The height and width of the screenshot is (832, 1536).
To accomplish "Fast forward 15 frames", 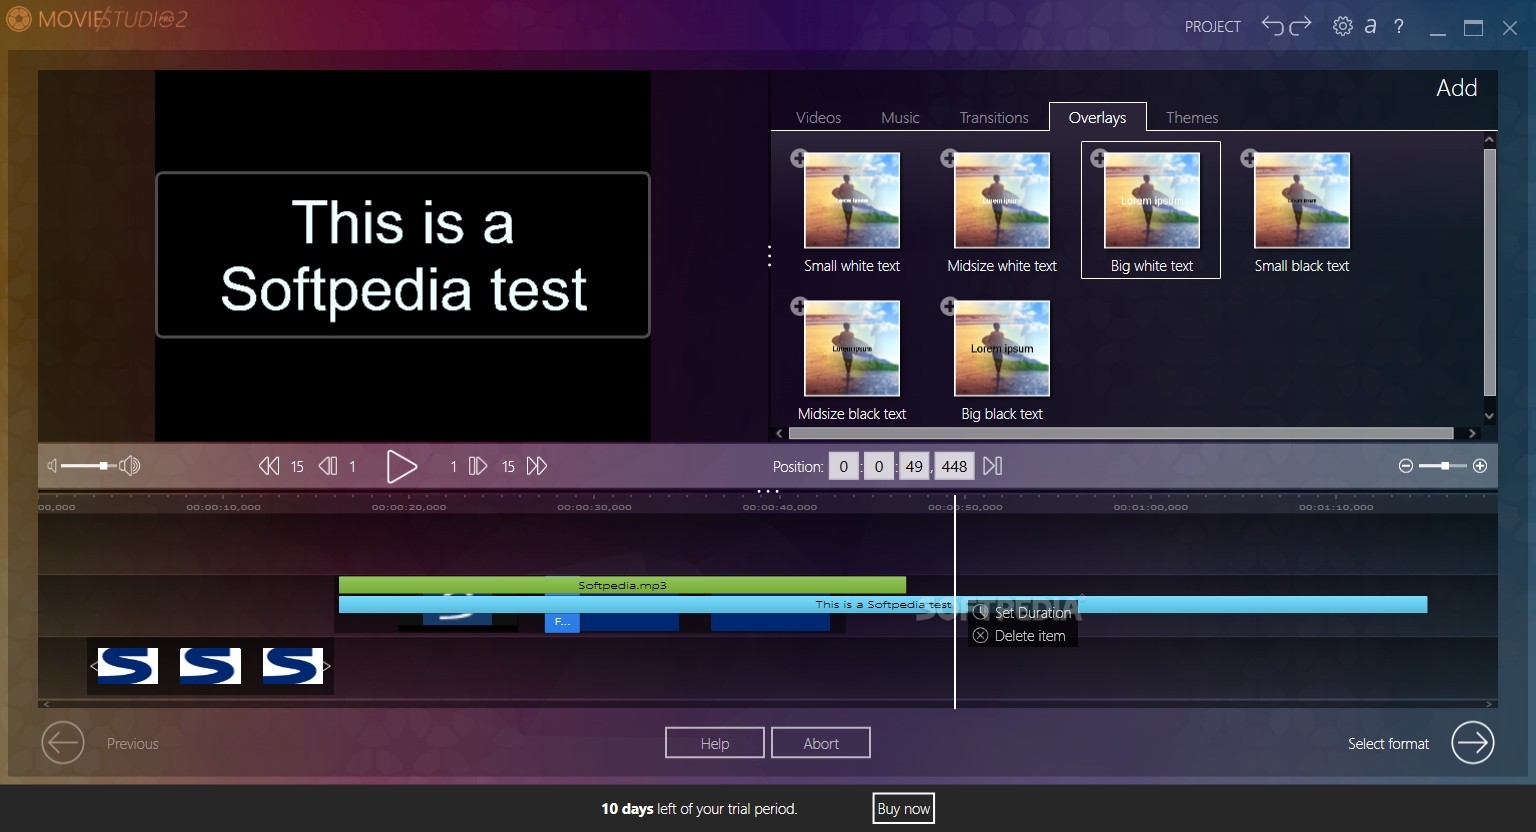I will click(537, 466).
